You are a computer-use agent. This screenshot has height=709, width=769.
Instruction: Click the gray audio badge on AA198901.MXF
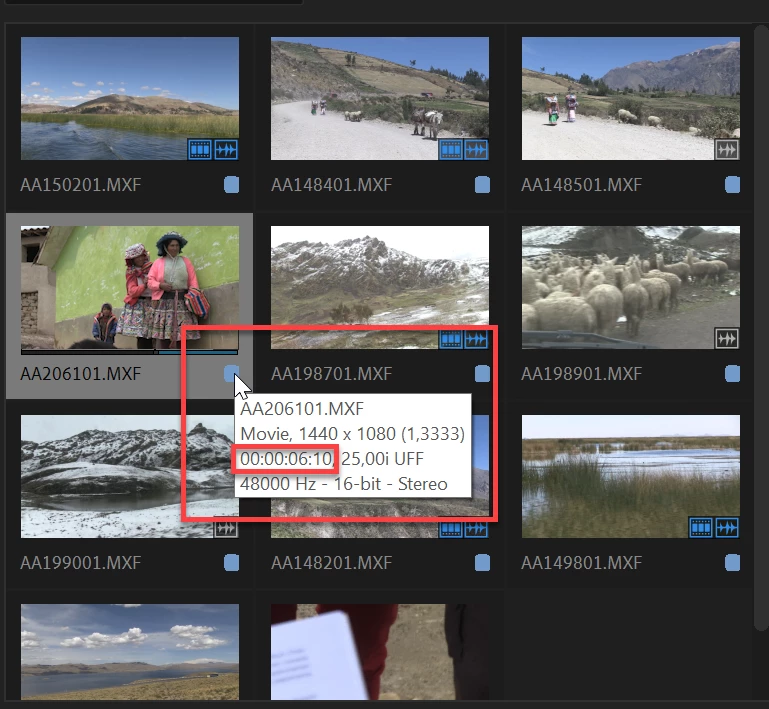(x=727, y=338)
